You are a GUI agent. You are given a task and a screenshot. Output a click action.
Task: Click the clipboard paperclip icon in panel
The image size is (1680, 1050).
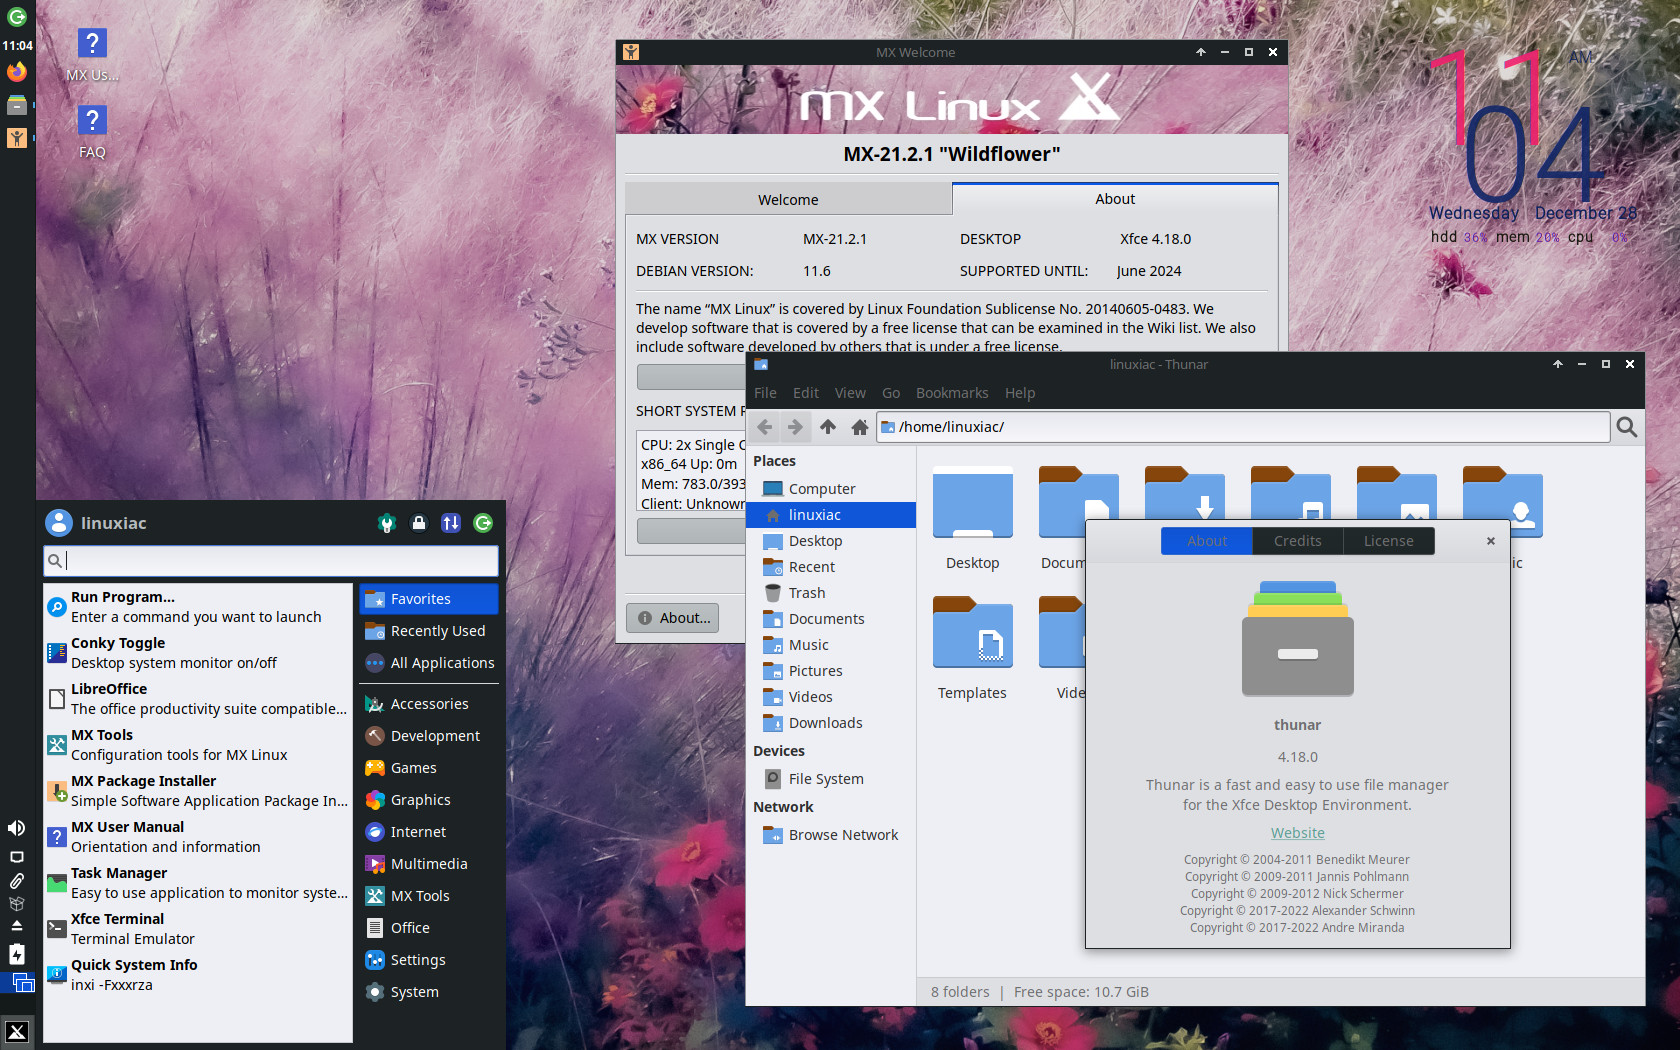17,881
